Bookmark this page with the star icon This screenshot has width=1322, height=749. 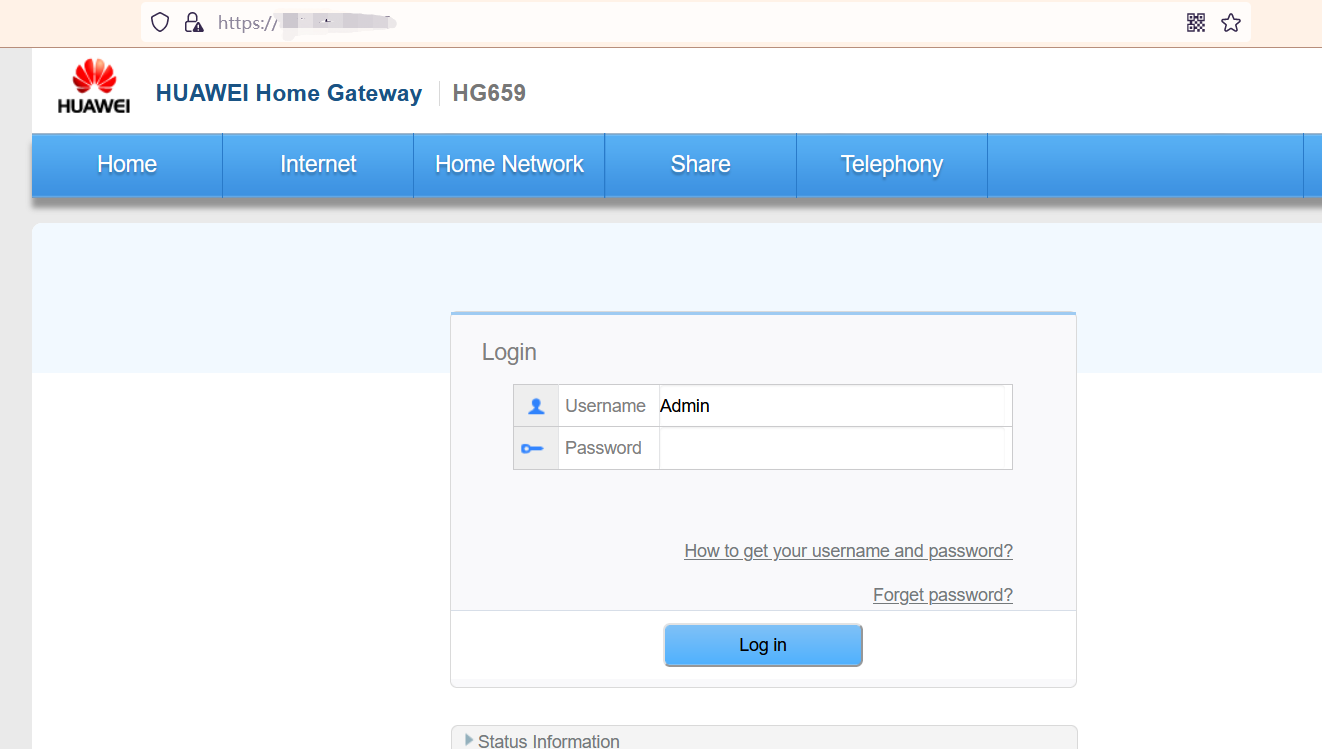coord(1231,22)
